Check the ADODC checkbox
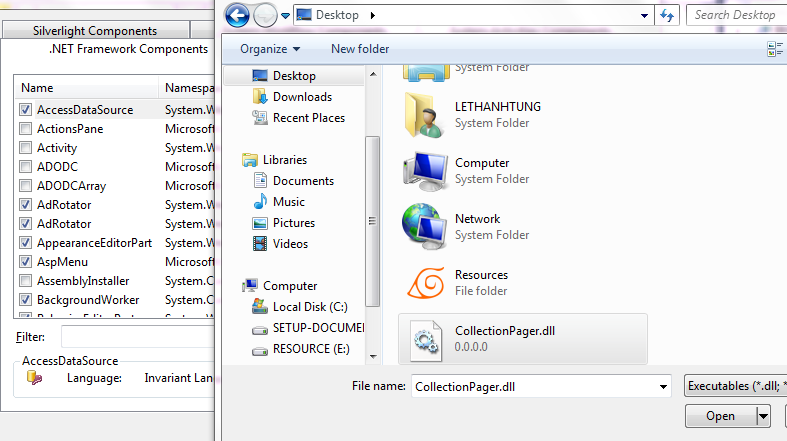 click(x=26, y=167)
